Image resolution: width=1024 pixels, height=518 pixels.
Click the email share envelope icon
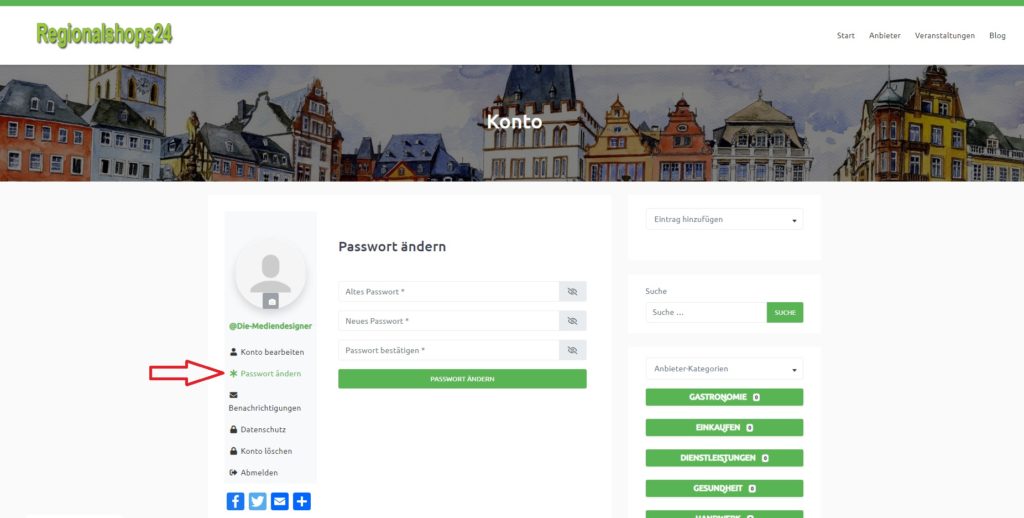280,501
